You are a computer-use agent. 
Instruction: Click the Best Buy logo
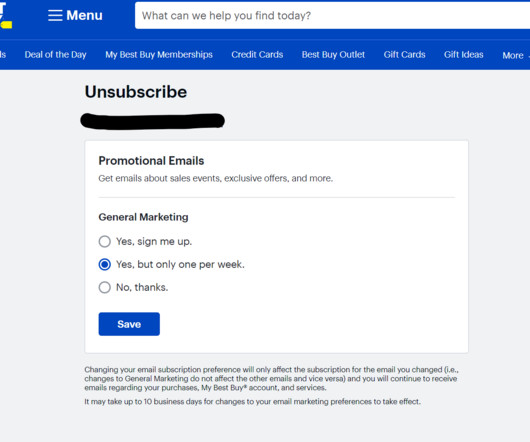click(6, 15)
